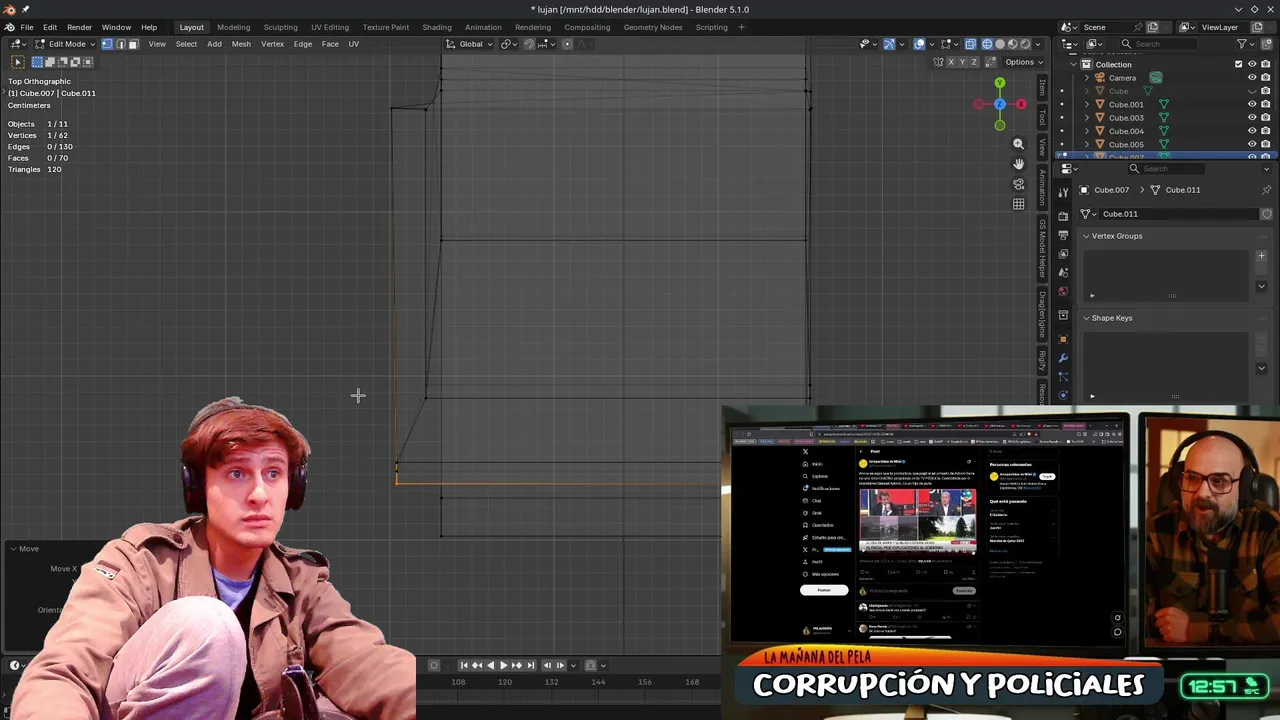The image size is (1280, 720).
Task: Collapse Shape Keys panel
Action: click(1086, 318)
